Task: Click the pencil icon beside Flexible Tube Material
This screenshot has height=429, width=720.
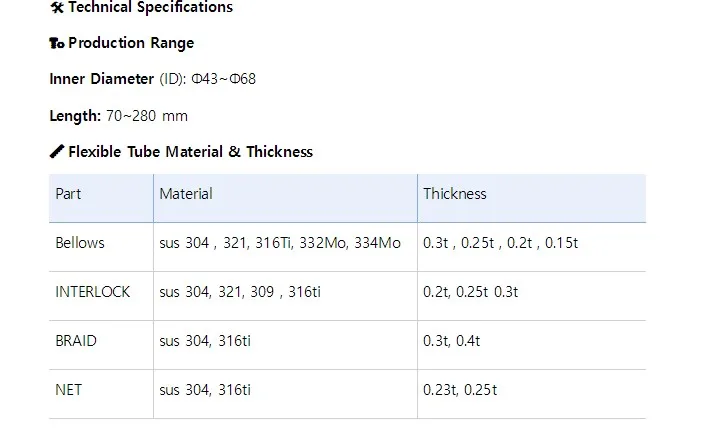Action: 56,152
